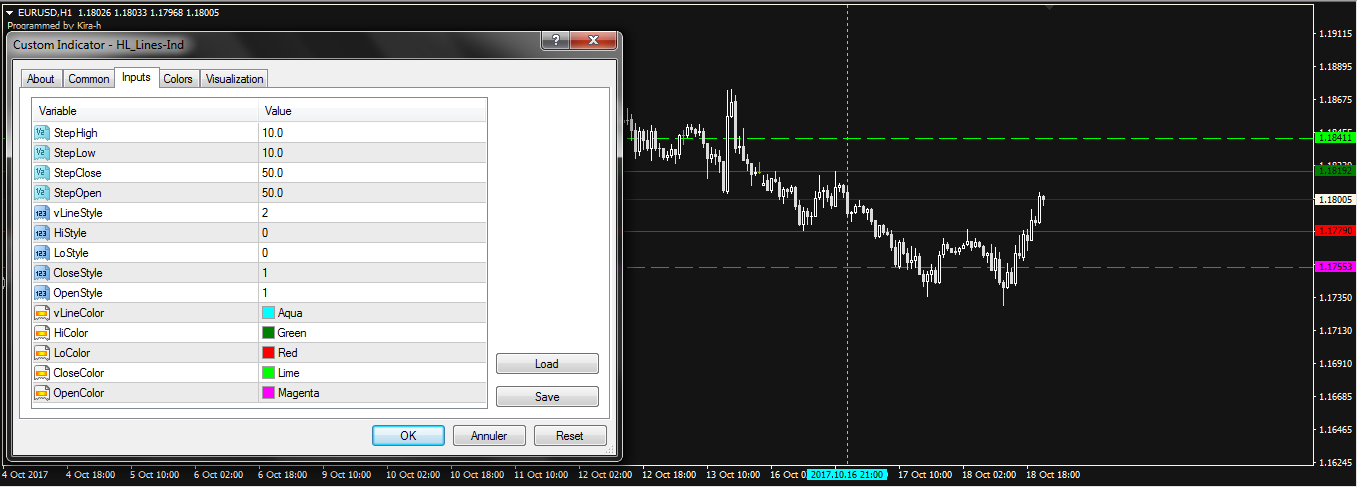This screenshot has height=488, width=1360.
Task: Click the Reset button
Action: coord(570,436)
